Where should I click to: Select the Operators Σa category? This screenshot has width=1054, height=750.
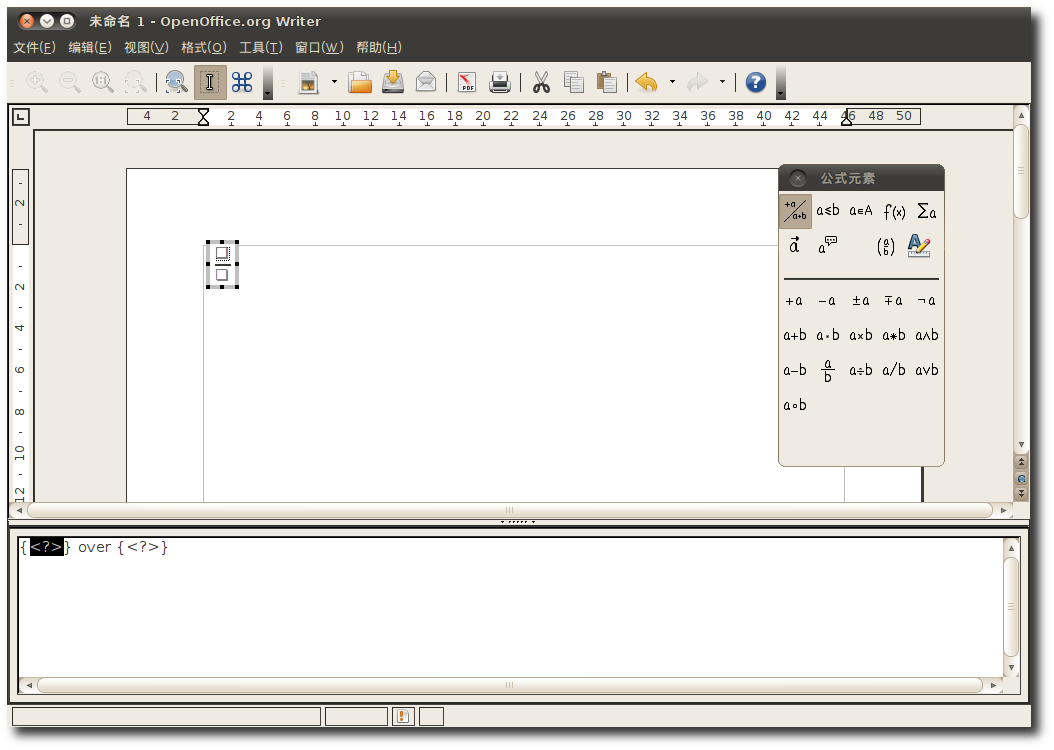(x=926, y=211)
